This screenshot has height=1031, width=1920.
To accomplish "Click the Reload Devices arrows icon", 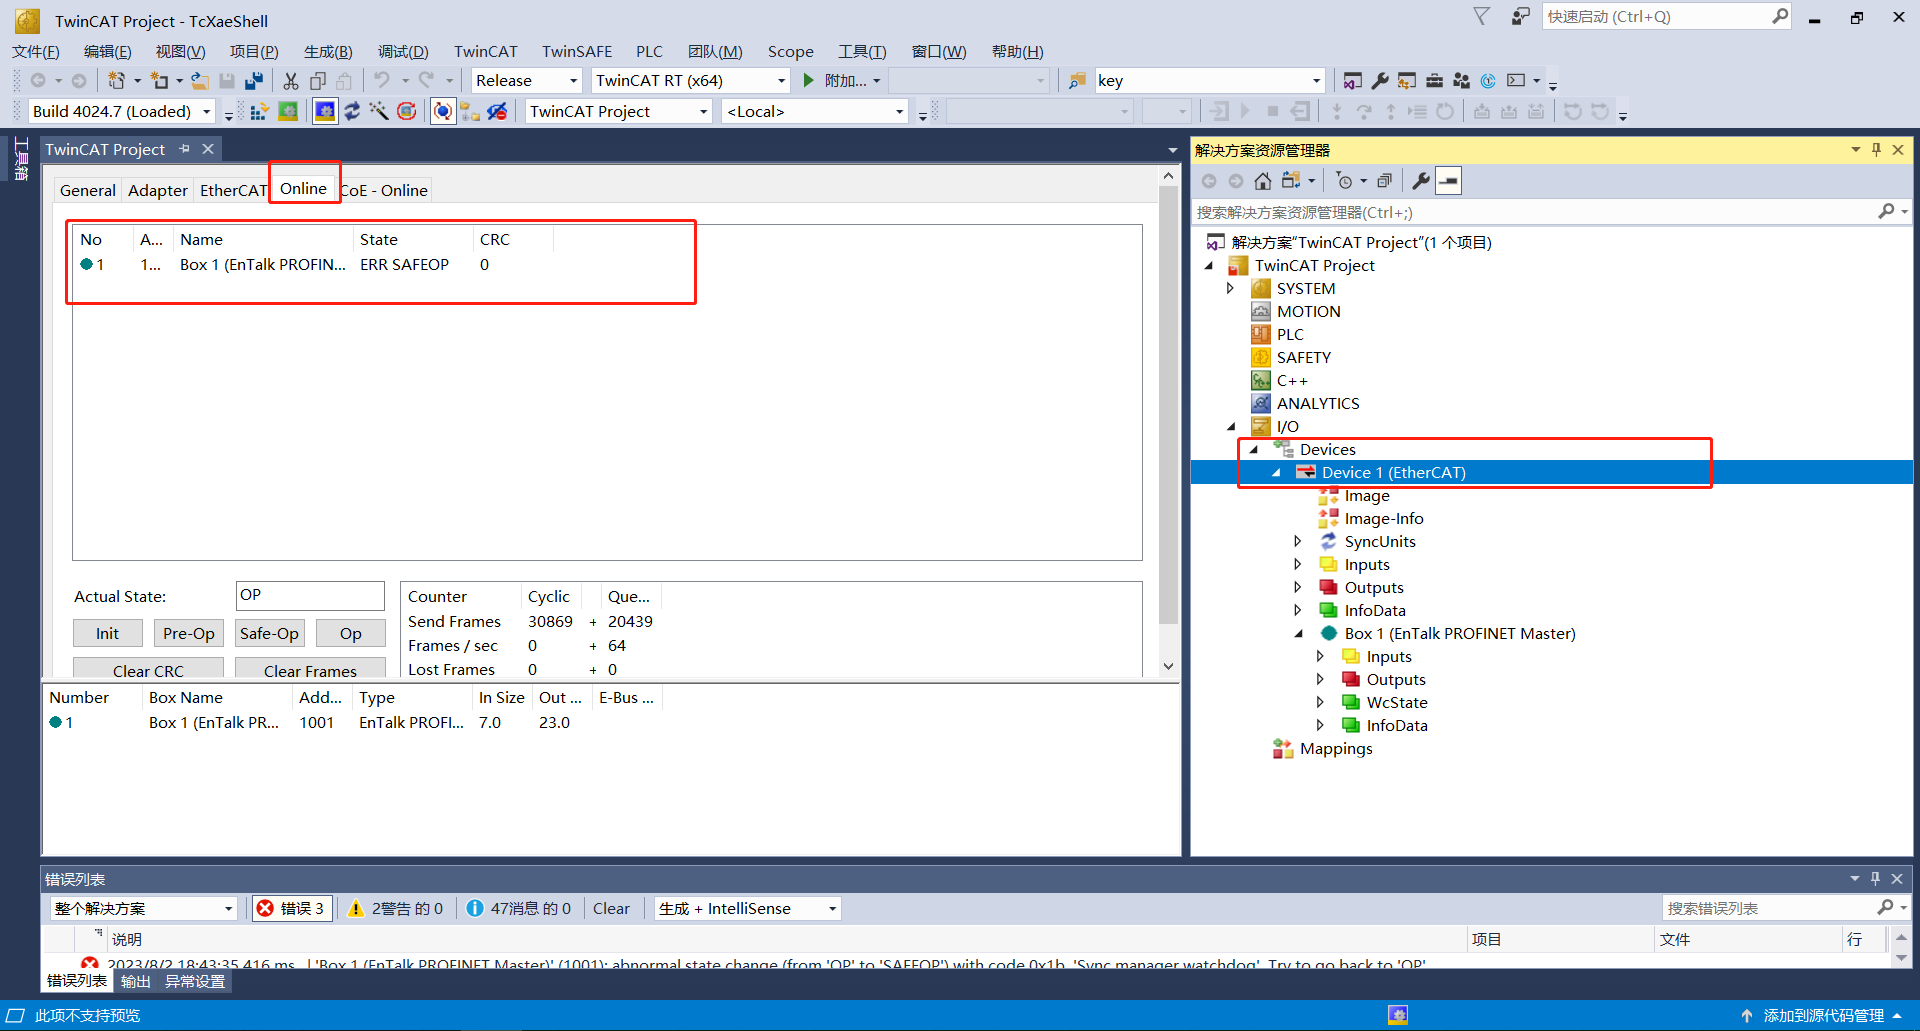I will point(352,111).
